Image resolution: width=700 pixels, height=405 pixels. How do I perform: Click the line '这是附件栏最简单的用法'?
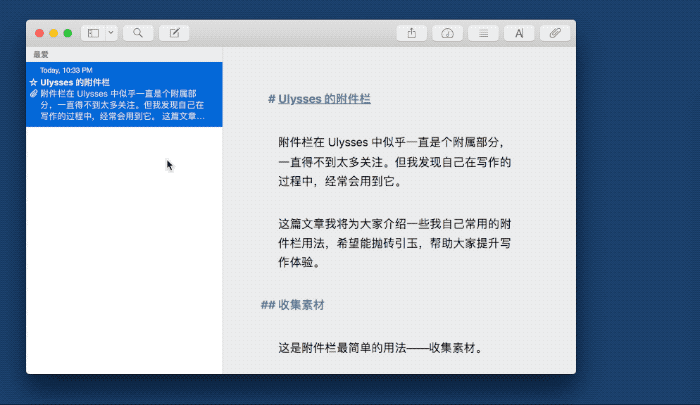click(380, 349)
